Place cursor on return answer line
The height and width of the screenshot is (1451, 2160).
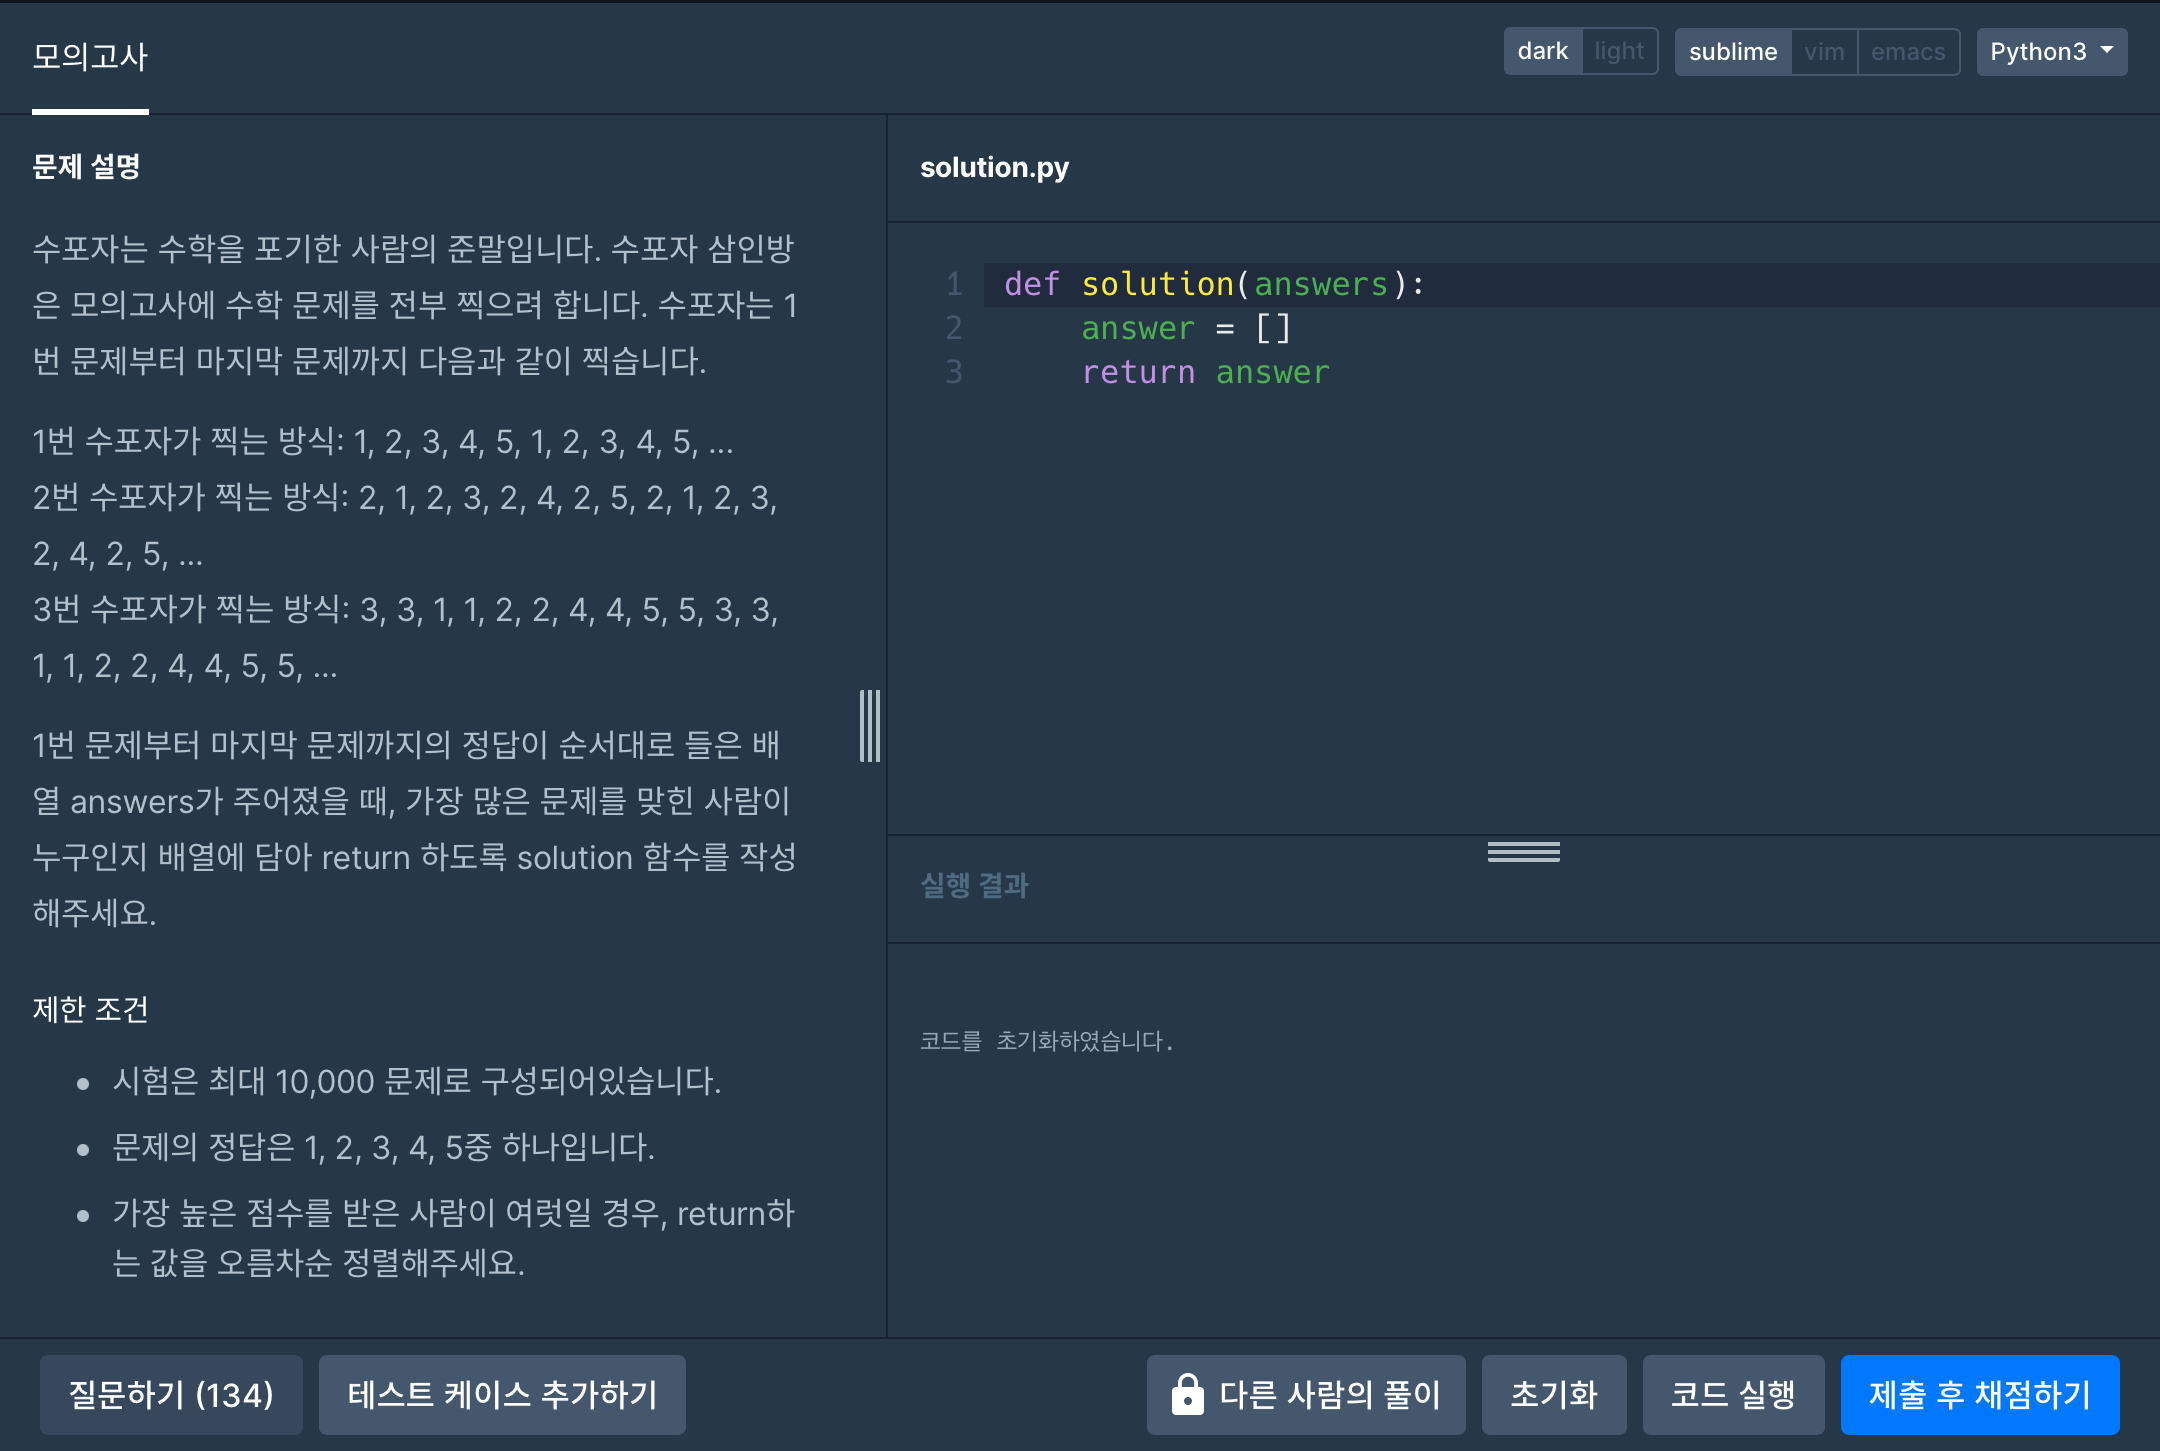(1205, 372)
